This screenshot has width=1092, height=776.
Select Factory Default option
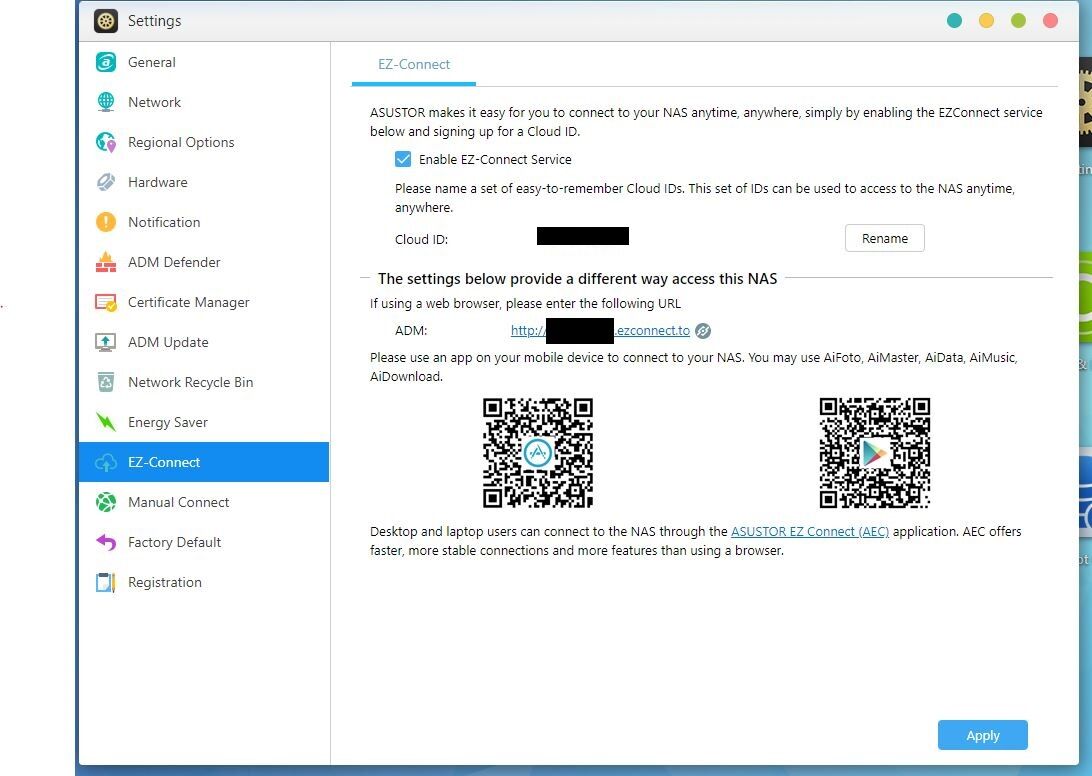tap(204, 542)
